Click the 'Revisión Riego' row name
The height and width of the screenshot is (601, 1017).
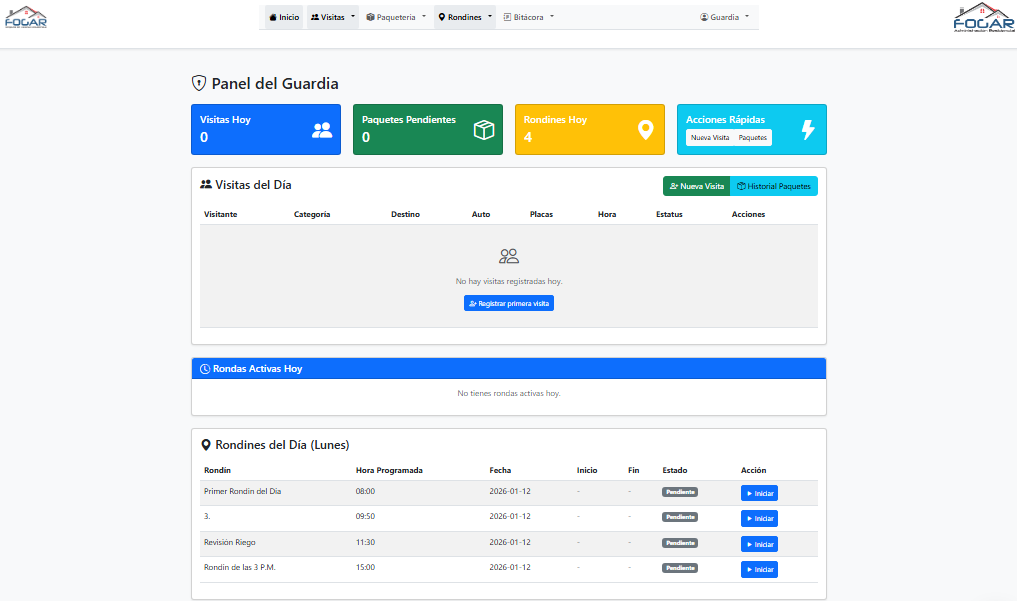click(230, 543)
